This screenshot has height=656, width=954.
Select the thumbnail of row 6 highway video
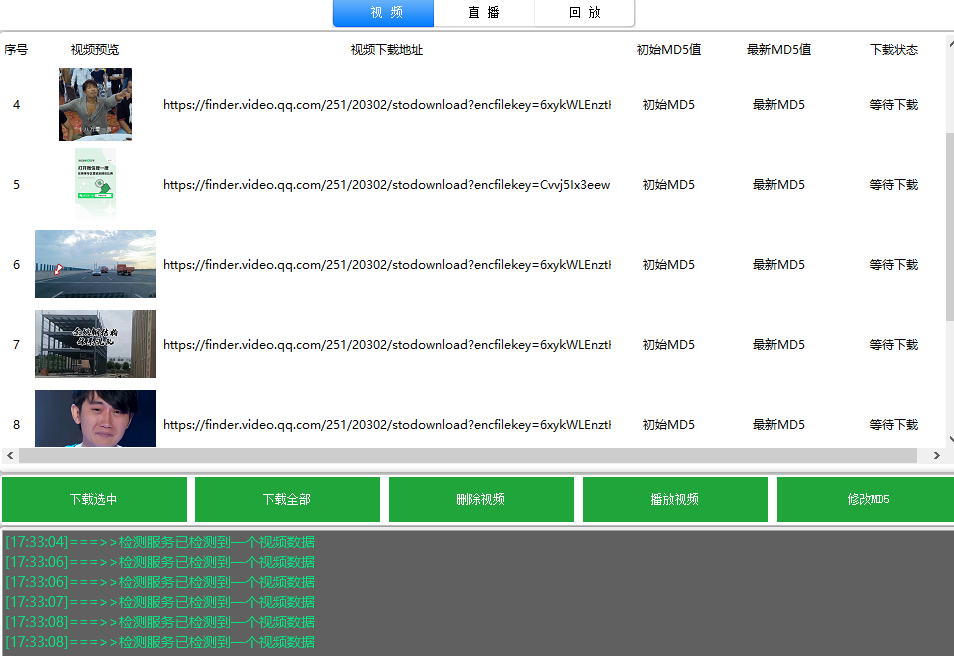tap(95, 264)
